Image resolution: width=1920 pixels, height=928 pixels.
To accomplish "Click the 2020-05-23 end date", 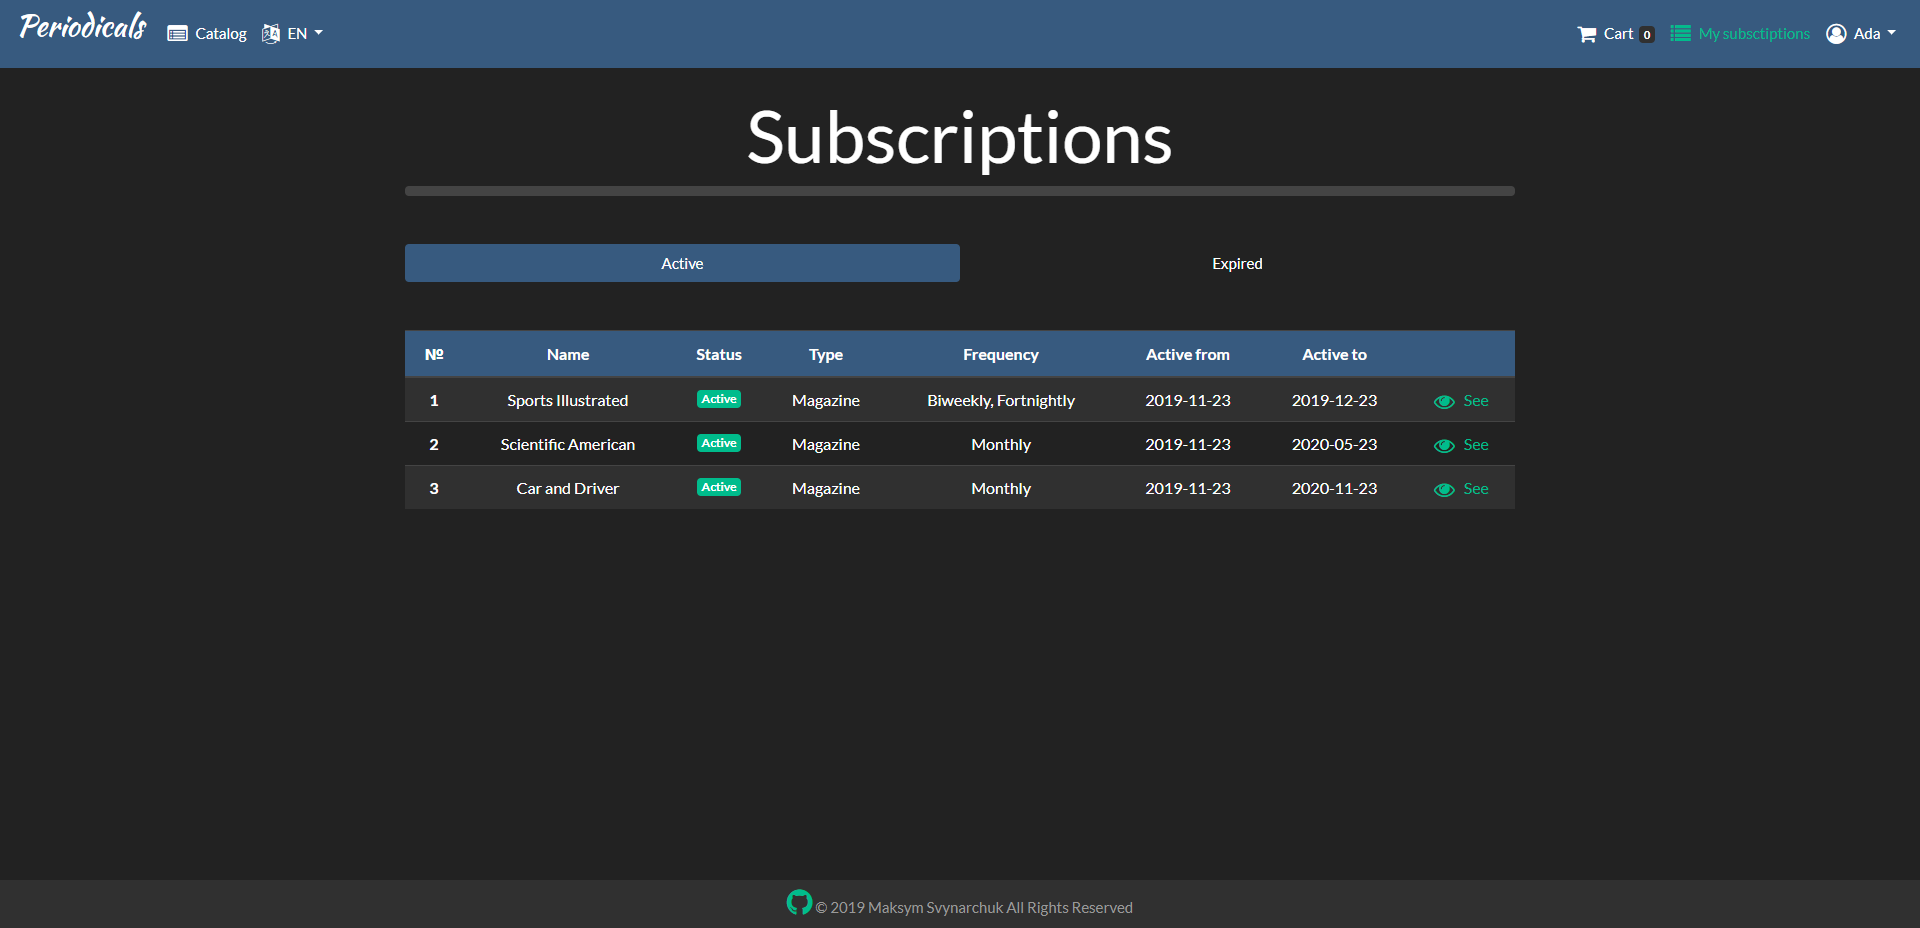I will (1334, 445).
